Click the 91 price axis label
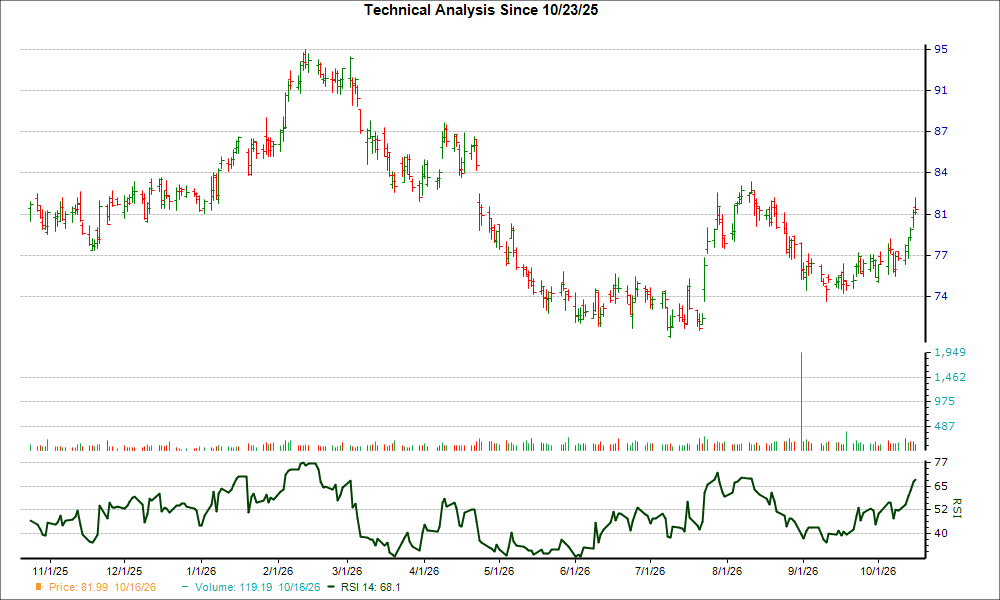The image size is (1000, 600). [x=941, y=91]
